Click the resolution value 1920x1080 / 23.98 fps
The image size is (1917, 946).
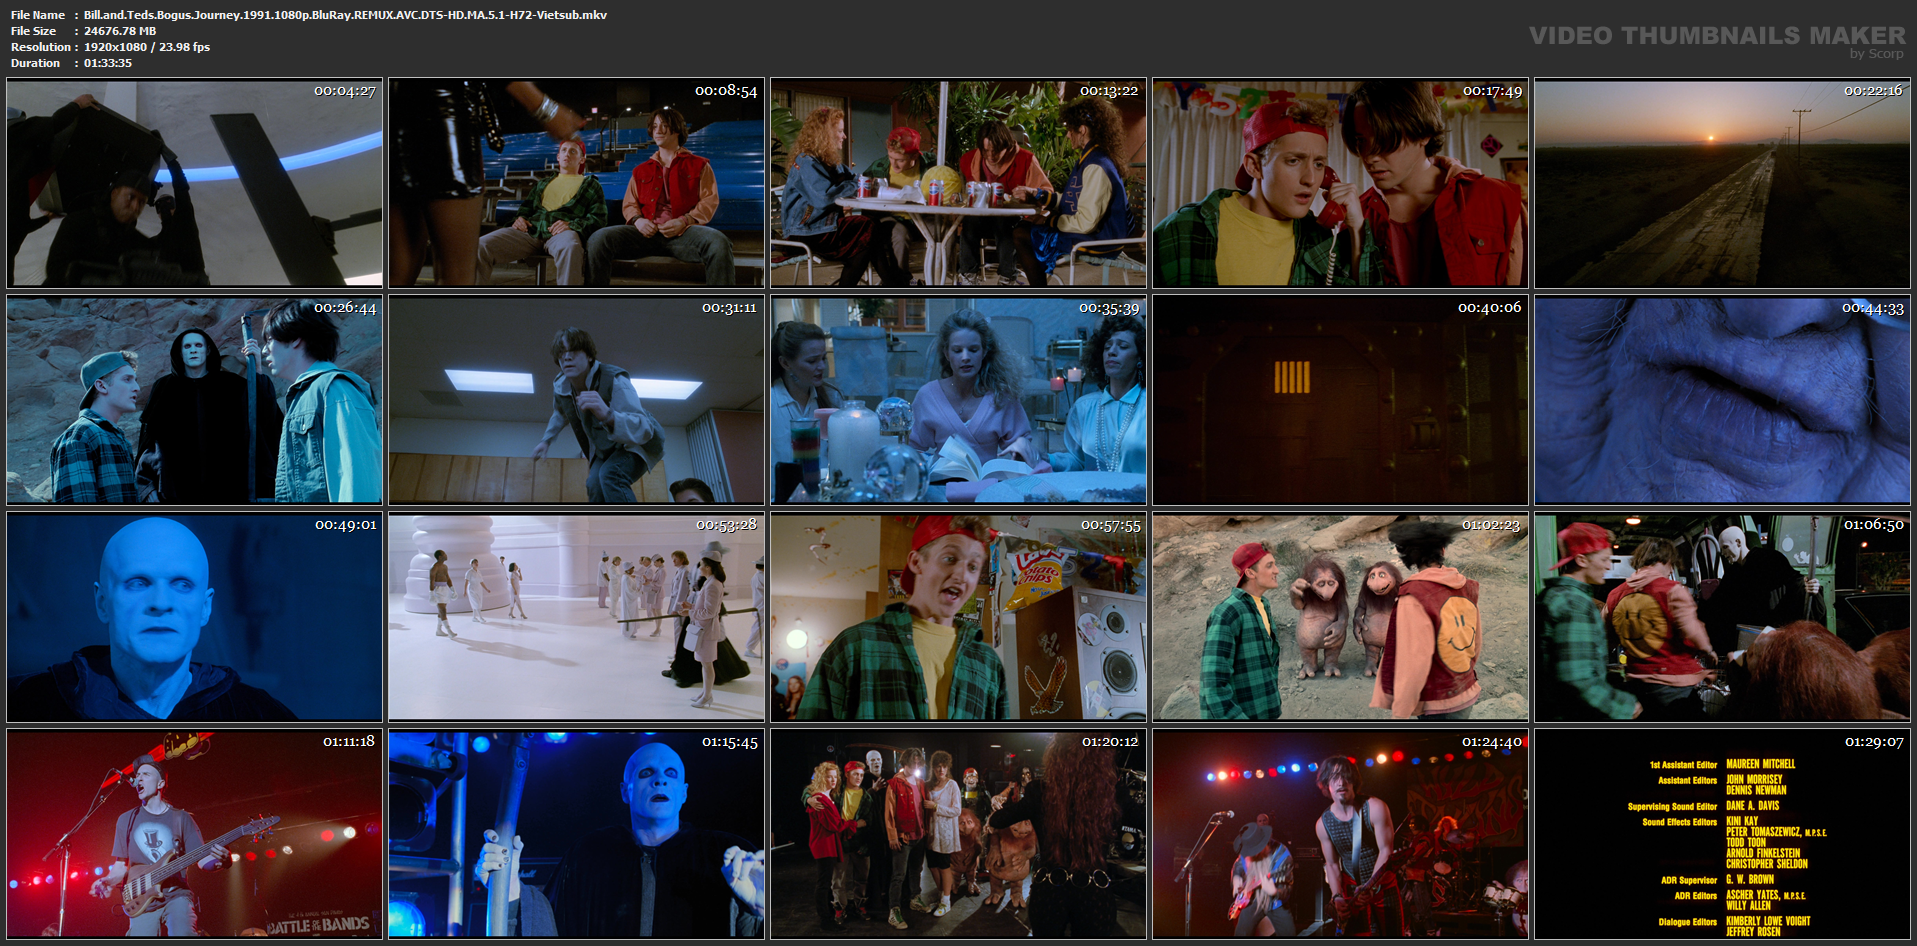point(147,47)
